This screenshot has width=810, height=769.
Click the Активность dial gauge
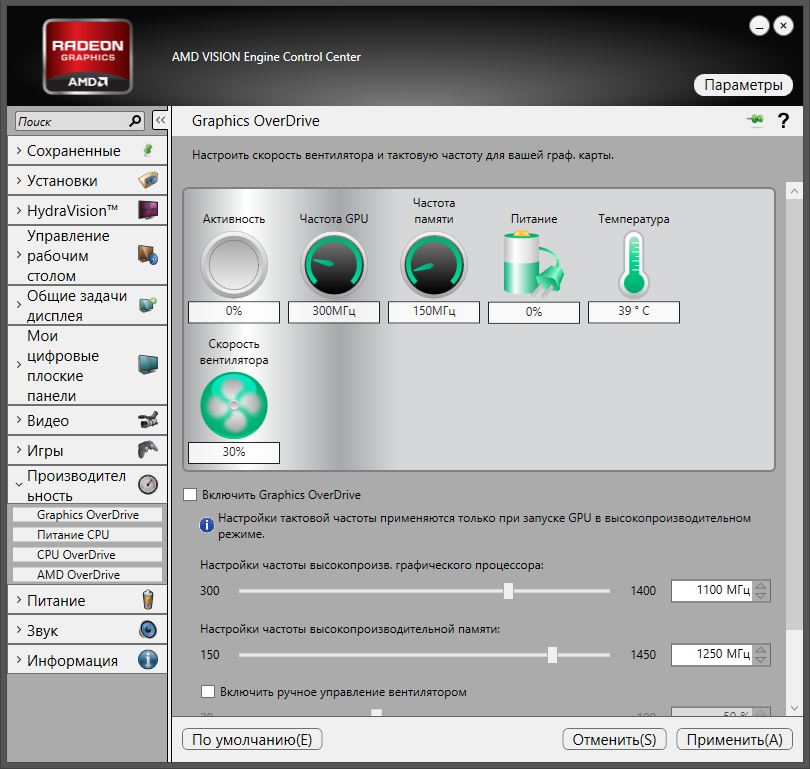pos(233,264)
